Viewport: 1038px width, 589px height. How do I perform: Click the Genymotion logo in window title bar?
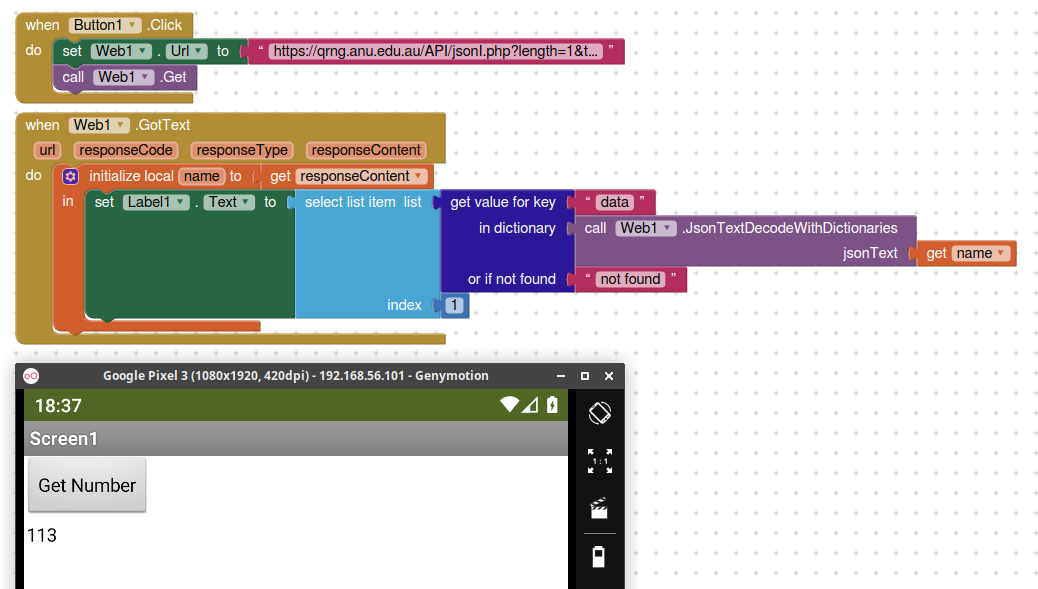(x=31, y=376)
